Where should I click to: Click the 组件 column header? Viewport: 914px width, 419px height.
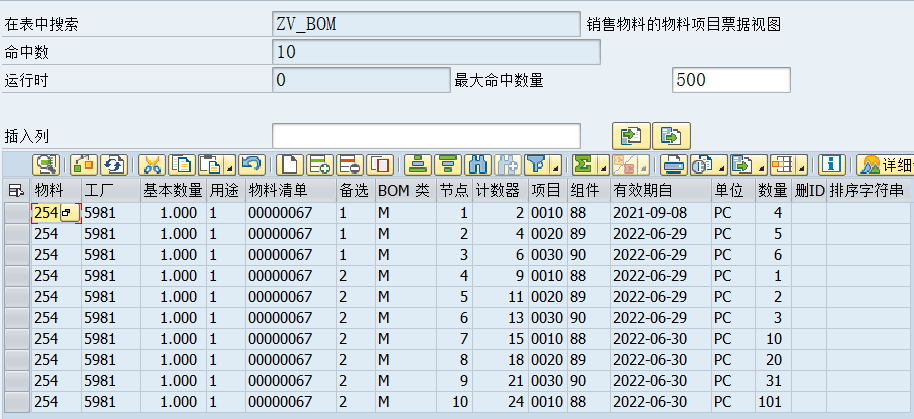click(588, 191)
